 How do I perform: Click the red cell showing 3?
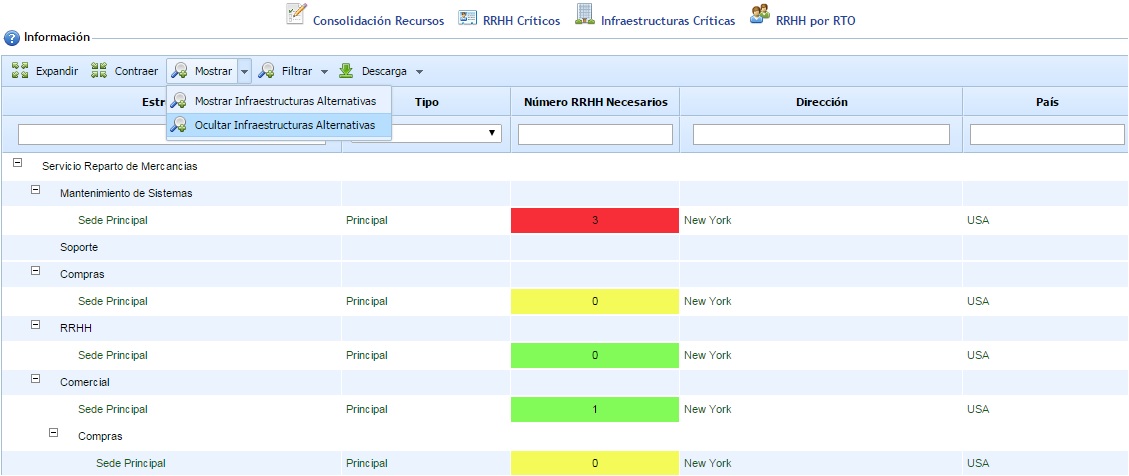pyautogui.click(x=595, y=220)
